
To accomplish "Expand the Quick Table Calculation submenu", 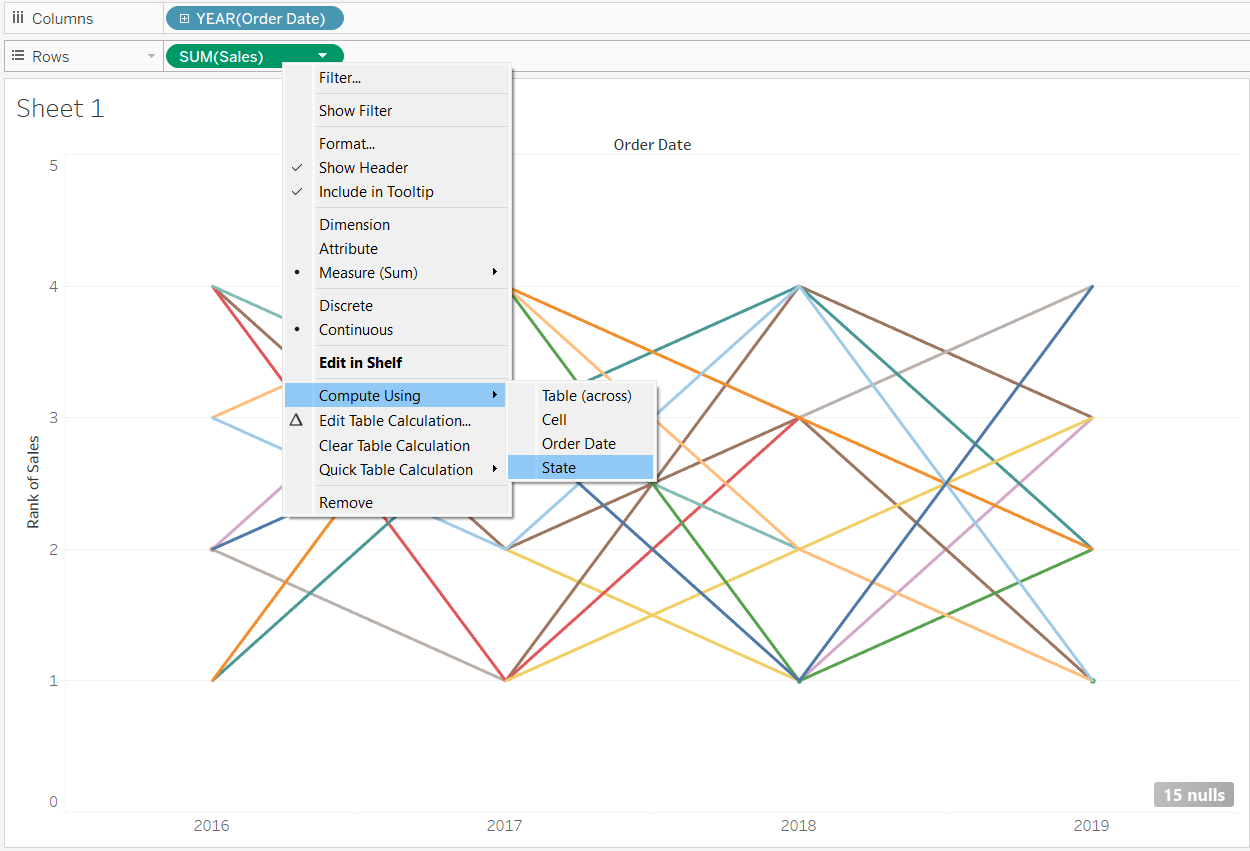I will (398, 469).
